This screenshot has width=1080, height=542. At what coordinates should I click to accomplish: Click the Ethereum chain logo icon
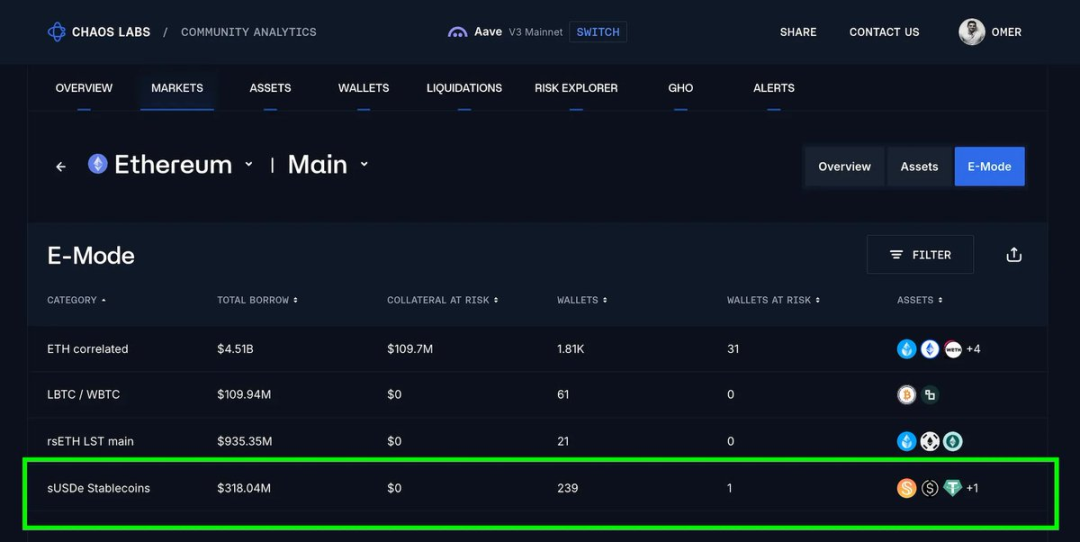pos(98,164)
